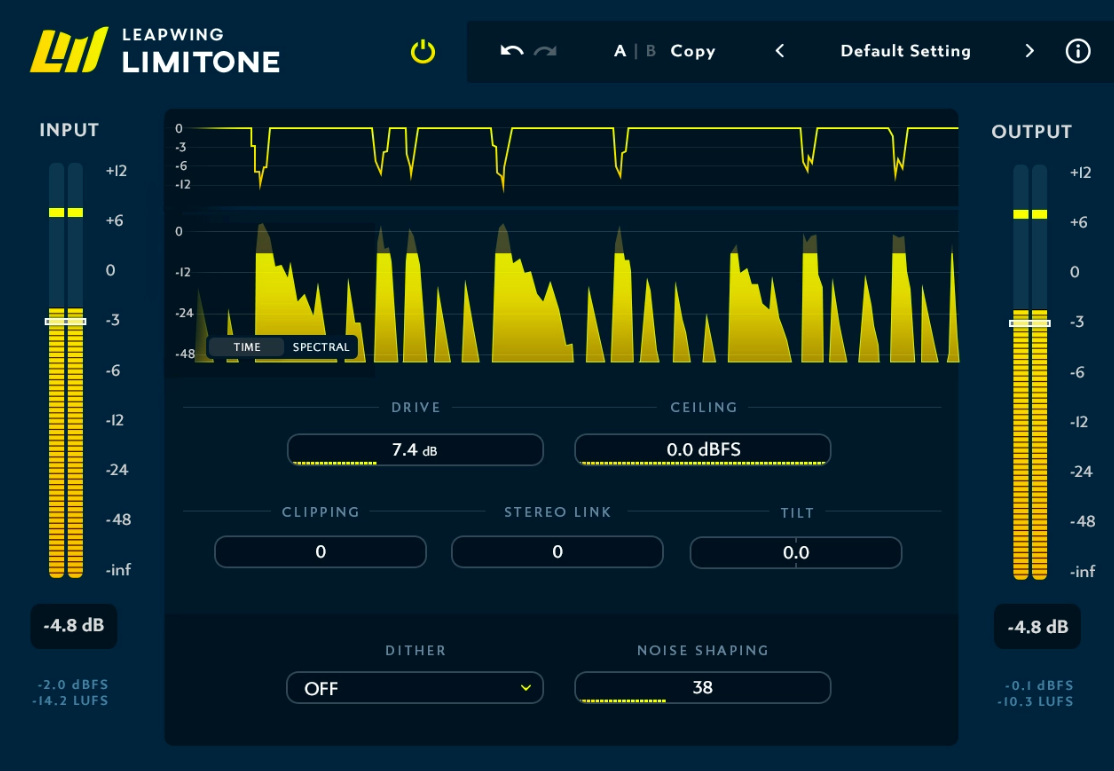Click the input gain -4.8 dB readout
The height and width of the screenshot is (771, 1114).
pos(74,626)
